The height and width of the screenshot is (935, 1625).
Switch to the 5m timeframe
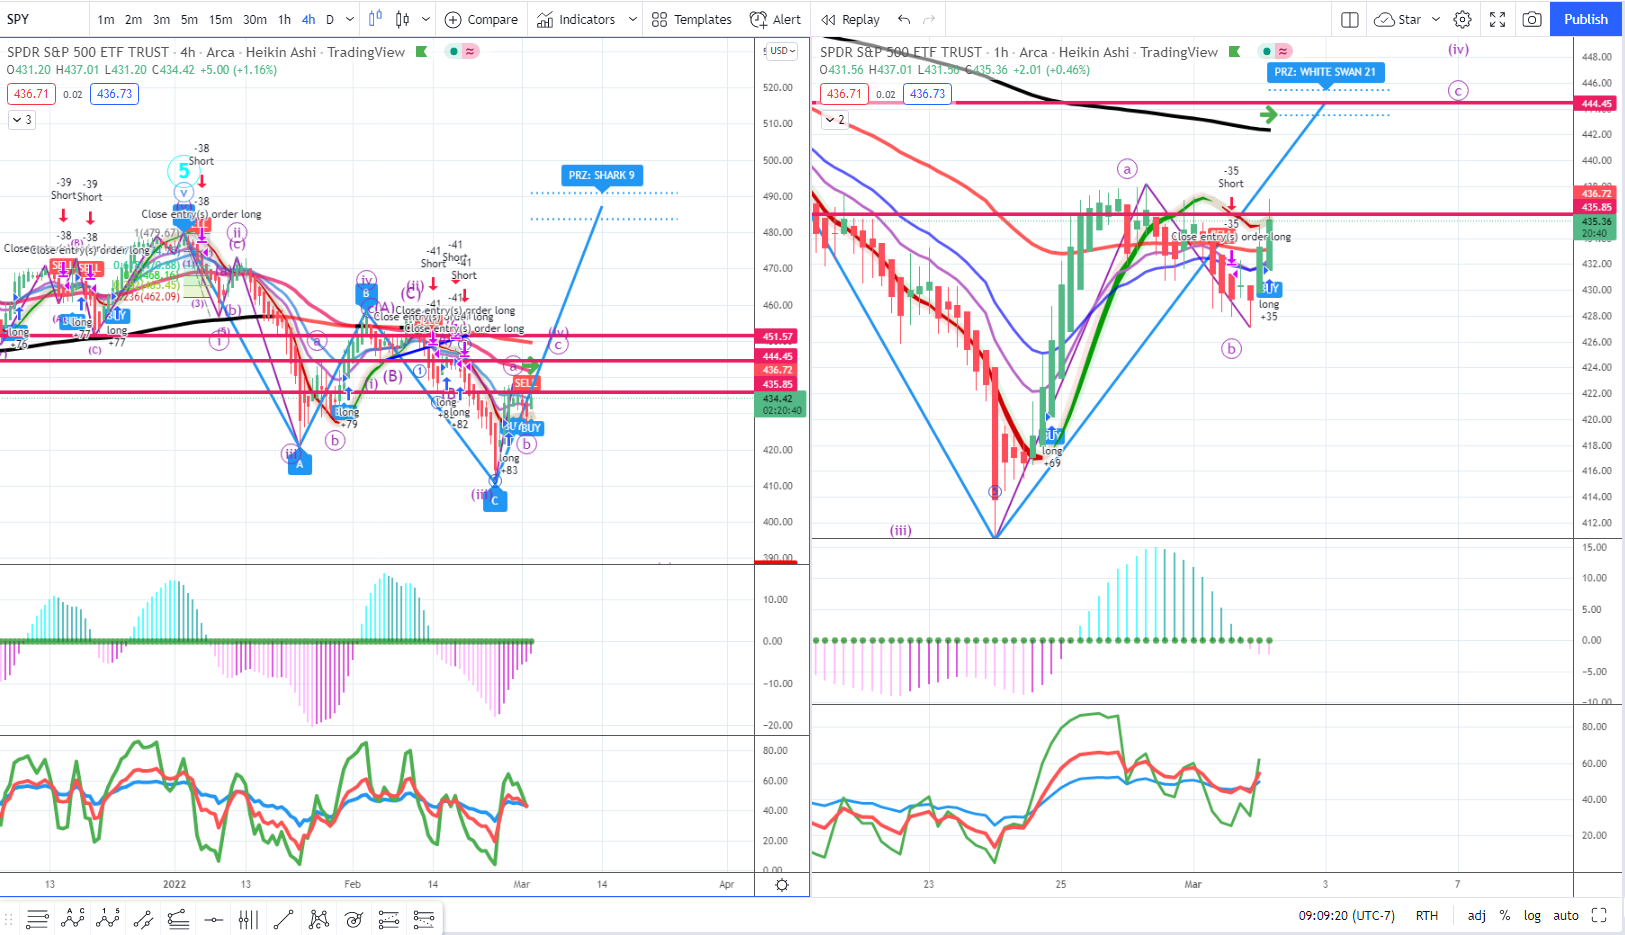(x=189, y=19)
